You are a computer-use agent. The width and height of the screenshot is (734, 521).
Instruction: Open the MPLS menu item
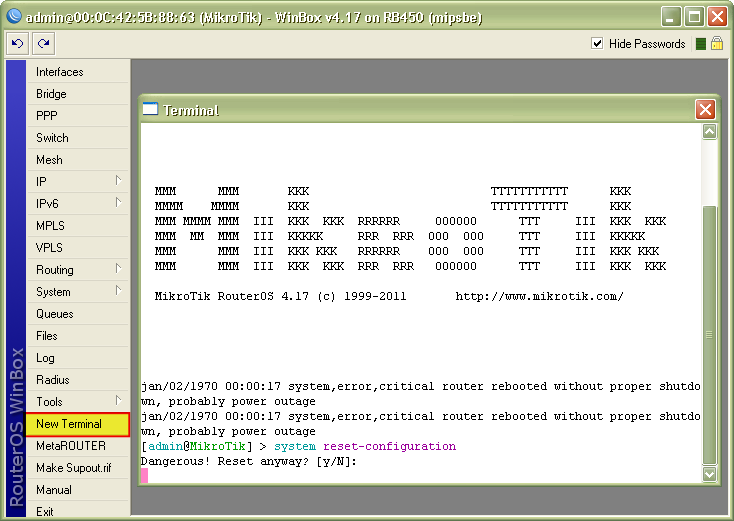(78, 226)
